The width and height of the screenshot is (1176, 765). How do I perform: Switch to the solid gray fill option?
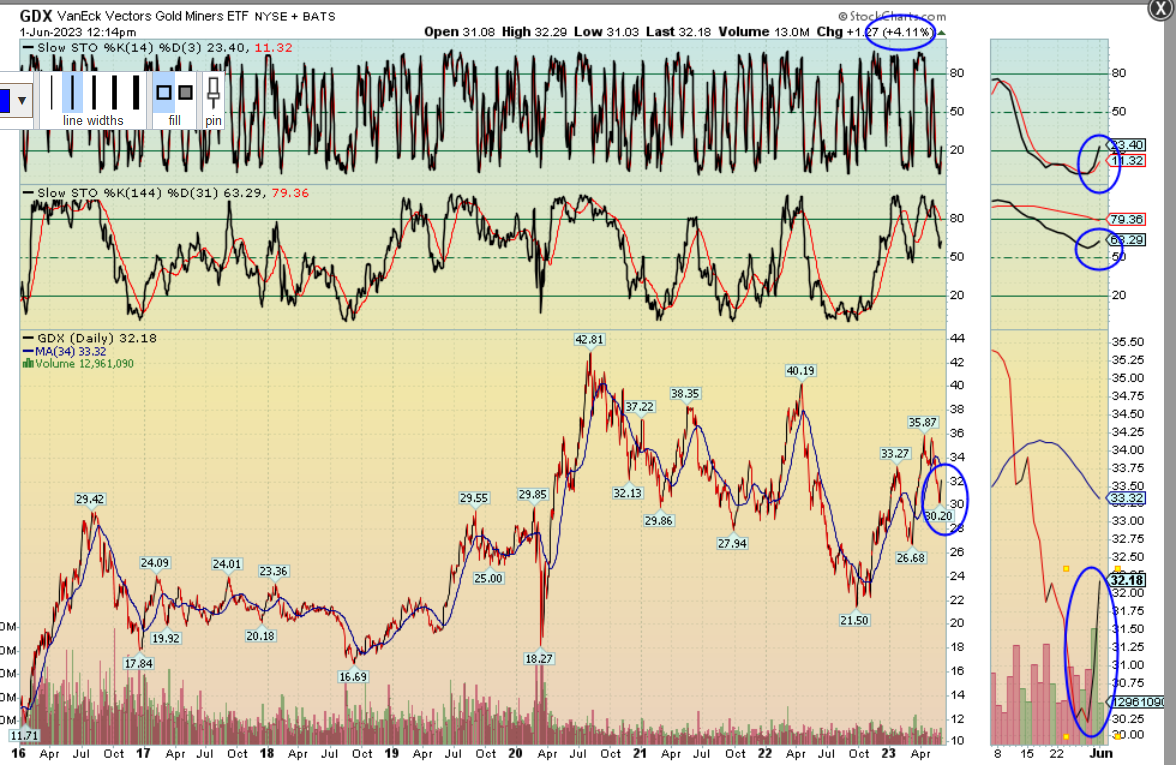(185, 93)
